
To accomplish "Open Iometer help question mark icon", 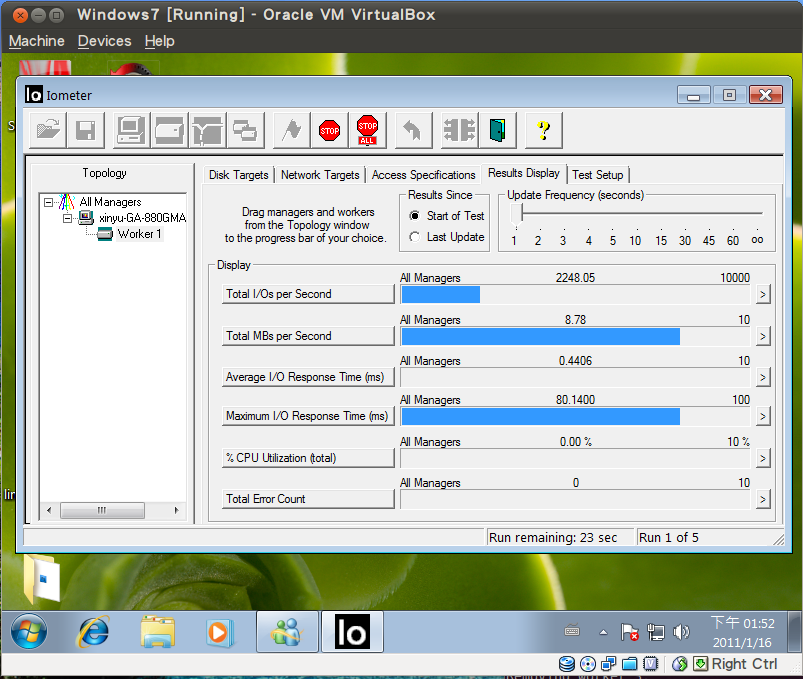I will 543,130.
